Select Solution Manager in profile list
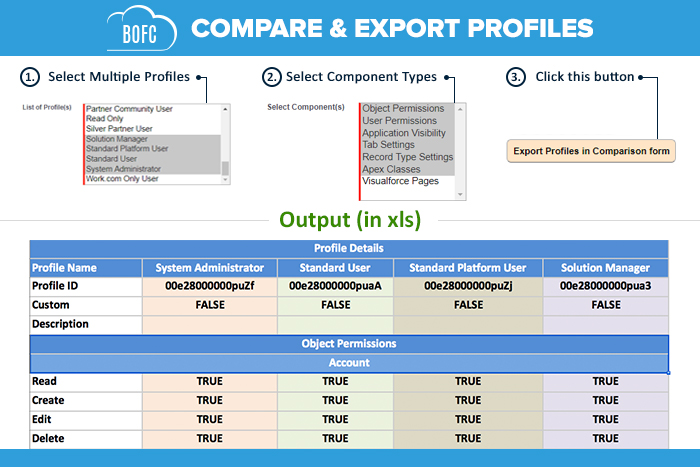Screen dimensions: 700x467 click(153, 139)
